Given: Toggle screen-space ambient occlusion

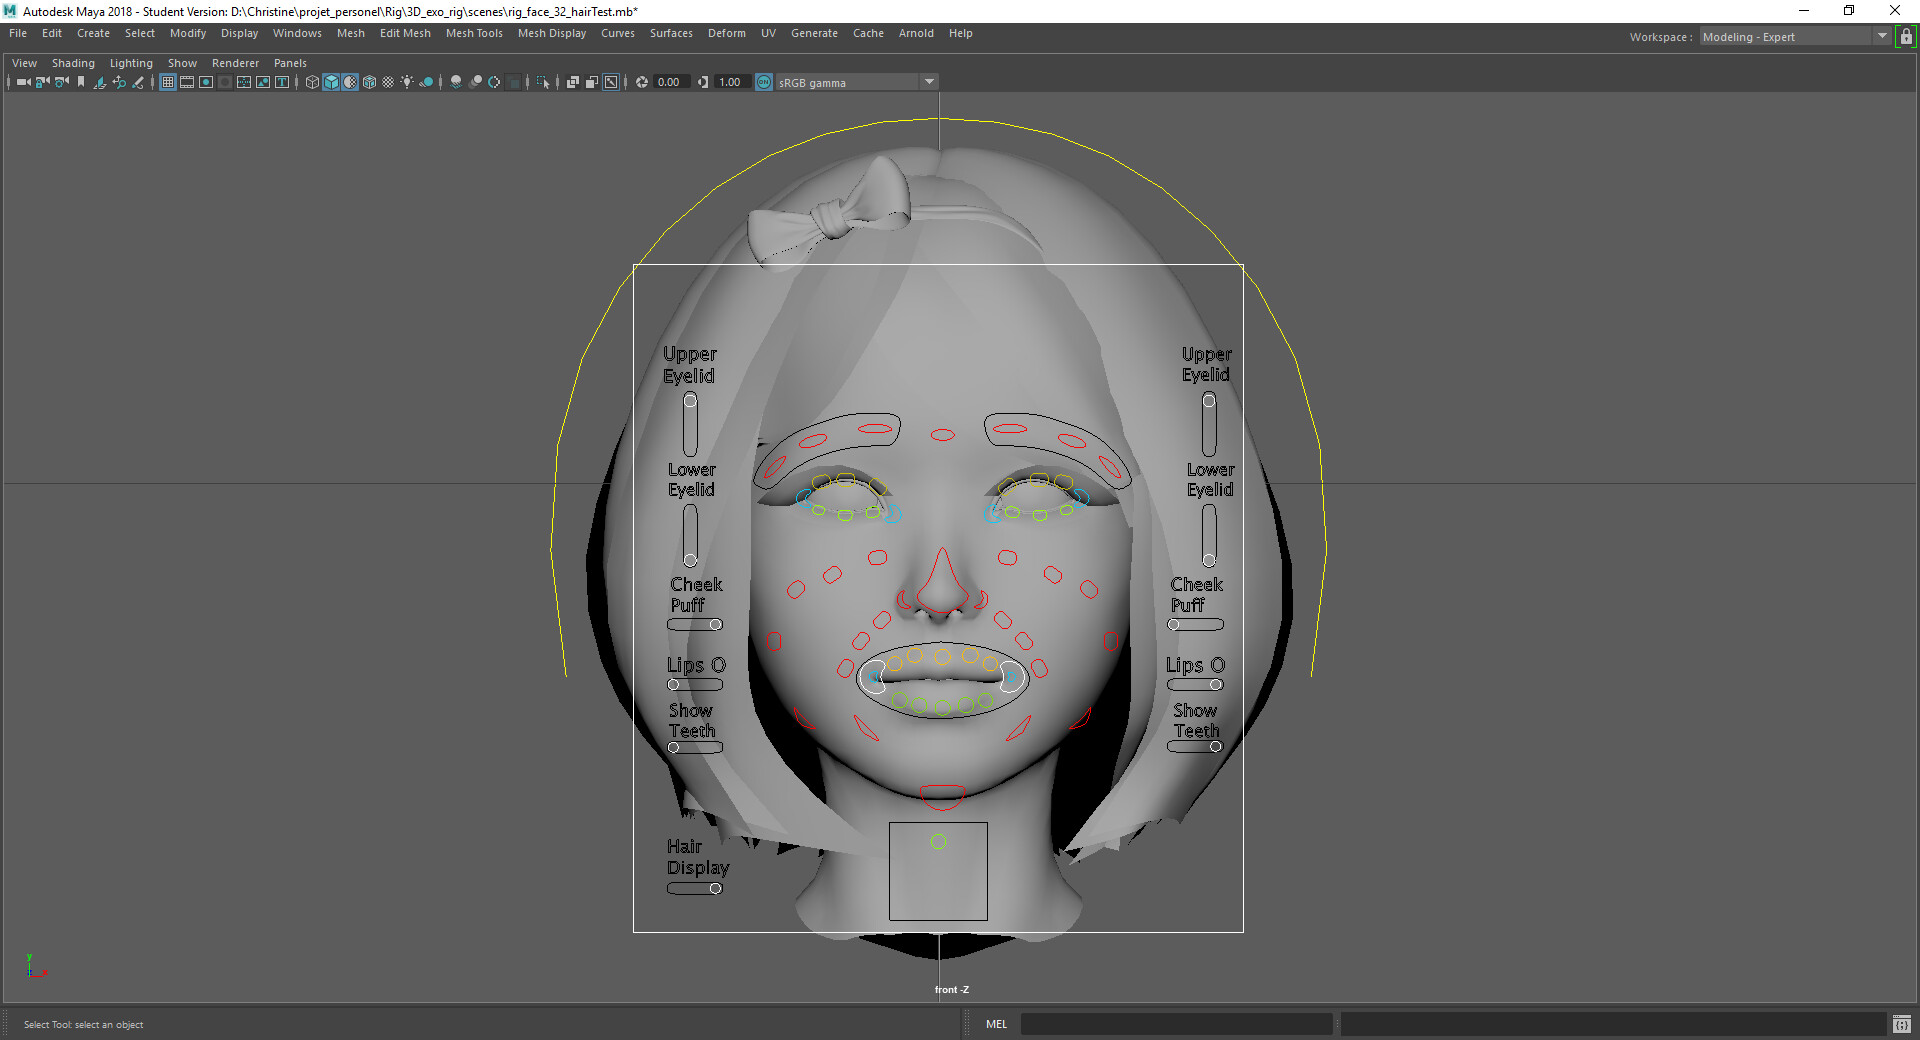Looking at the screenshot, I should [x=456, y=82].
